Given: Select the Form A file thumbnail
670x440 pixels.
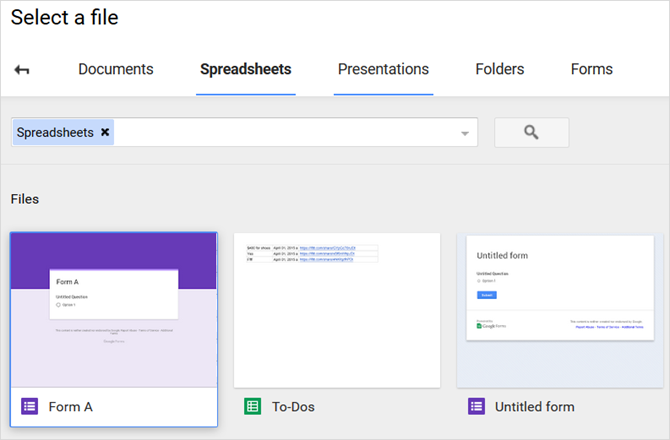Looking at the screenshot, I should [x=114, y=310].
